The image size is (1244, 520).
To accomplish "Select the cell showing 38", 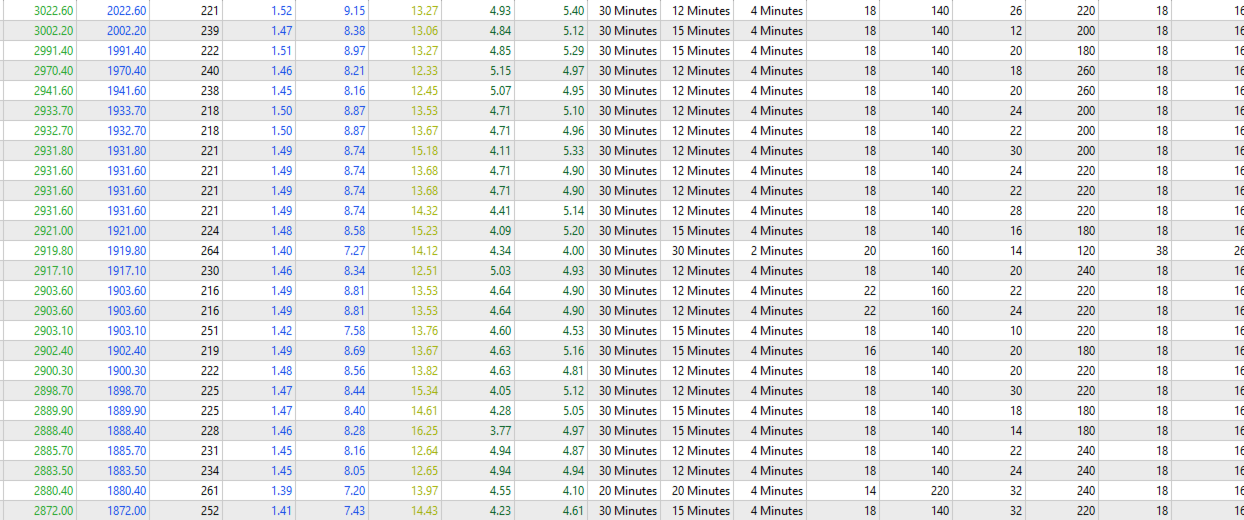I will coord(1162,251).
